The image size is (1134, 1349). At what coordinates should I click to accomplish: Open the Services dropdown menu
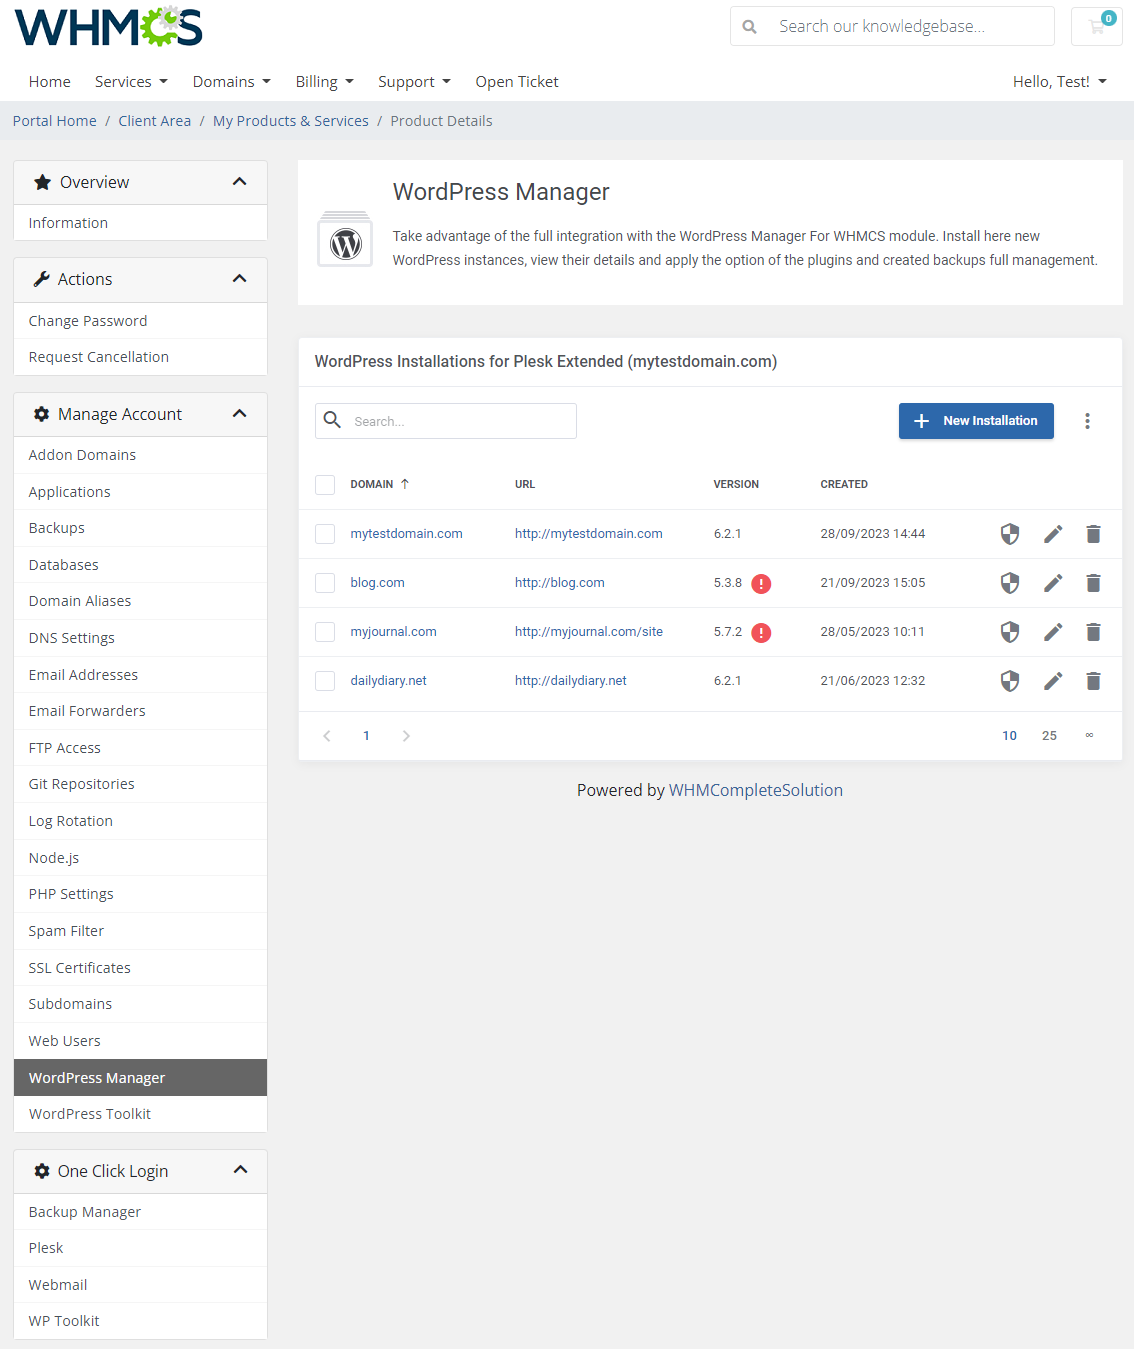coord(131,81)
